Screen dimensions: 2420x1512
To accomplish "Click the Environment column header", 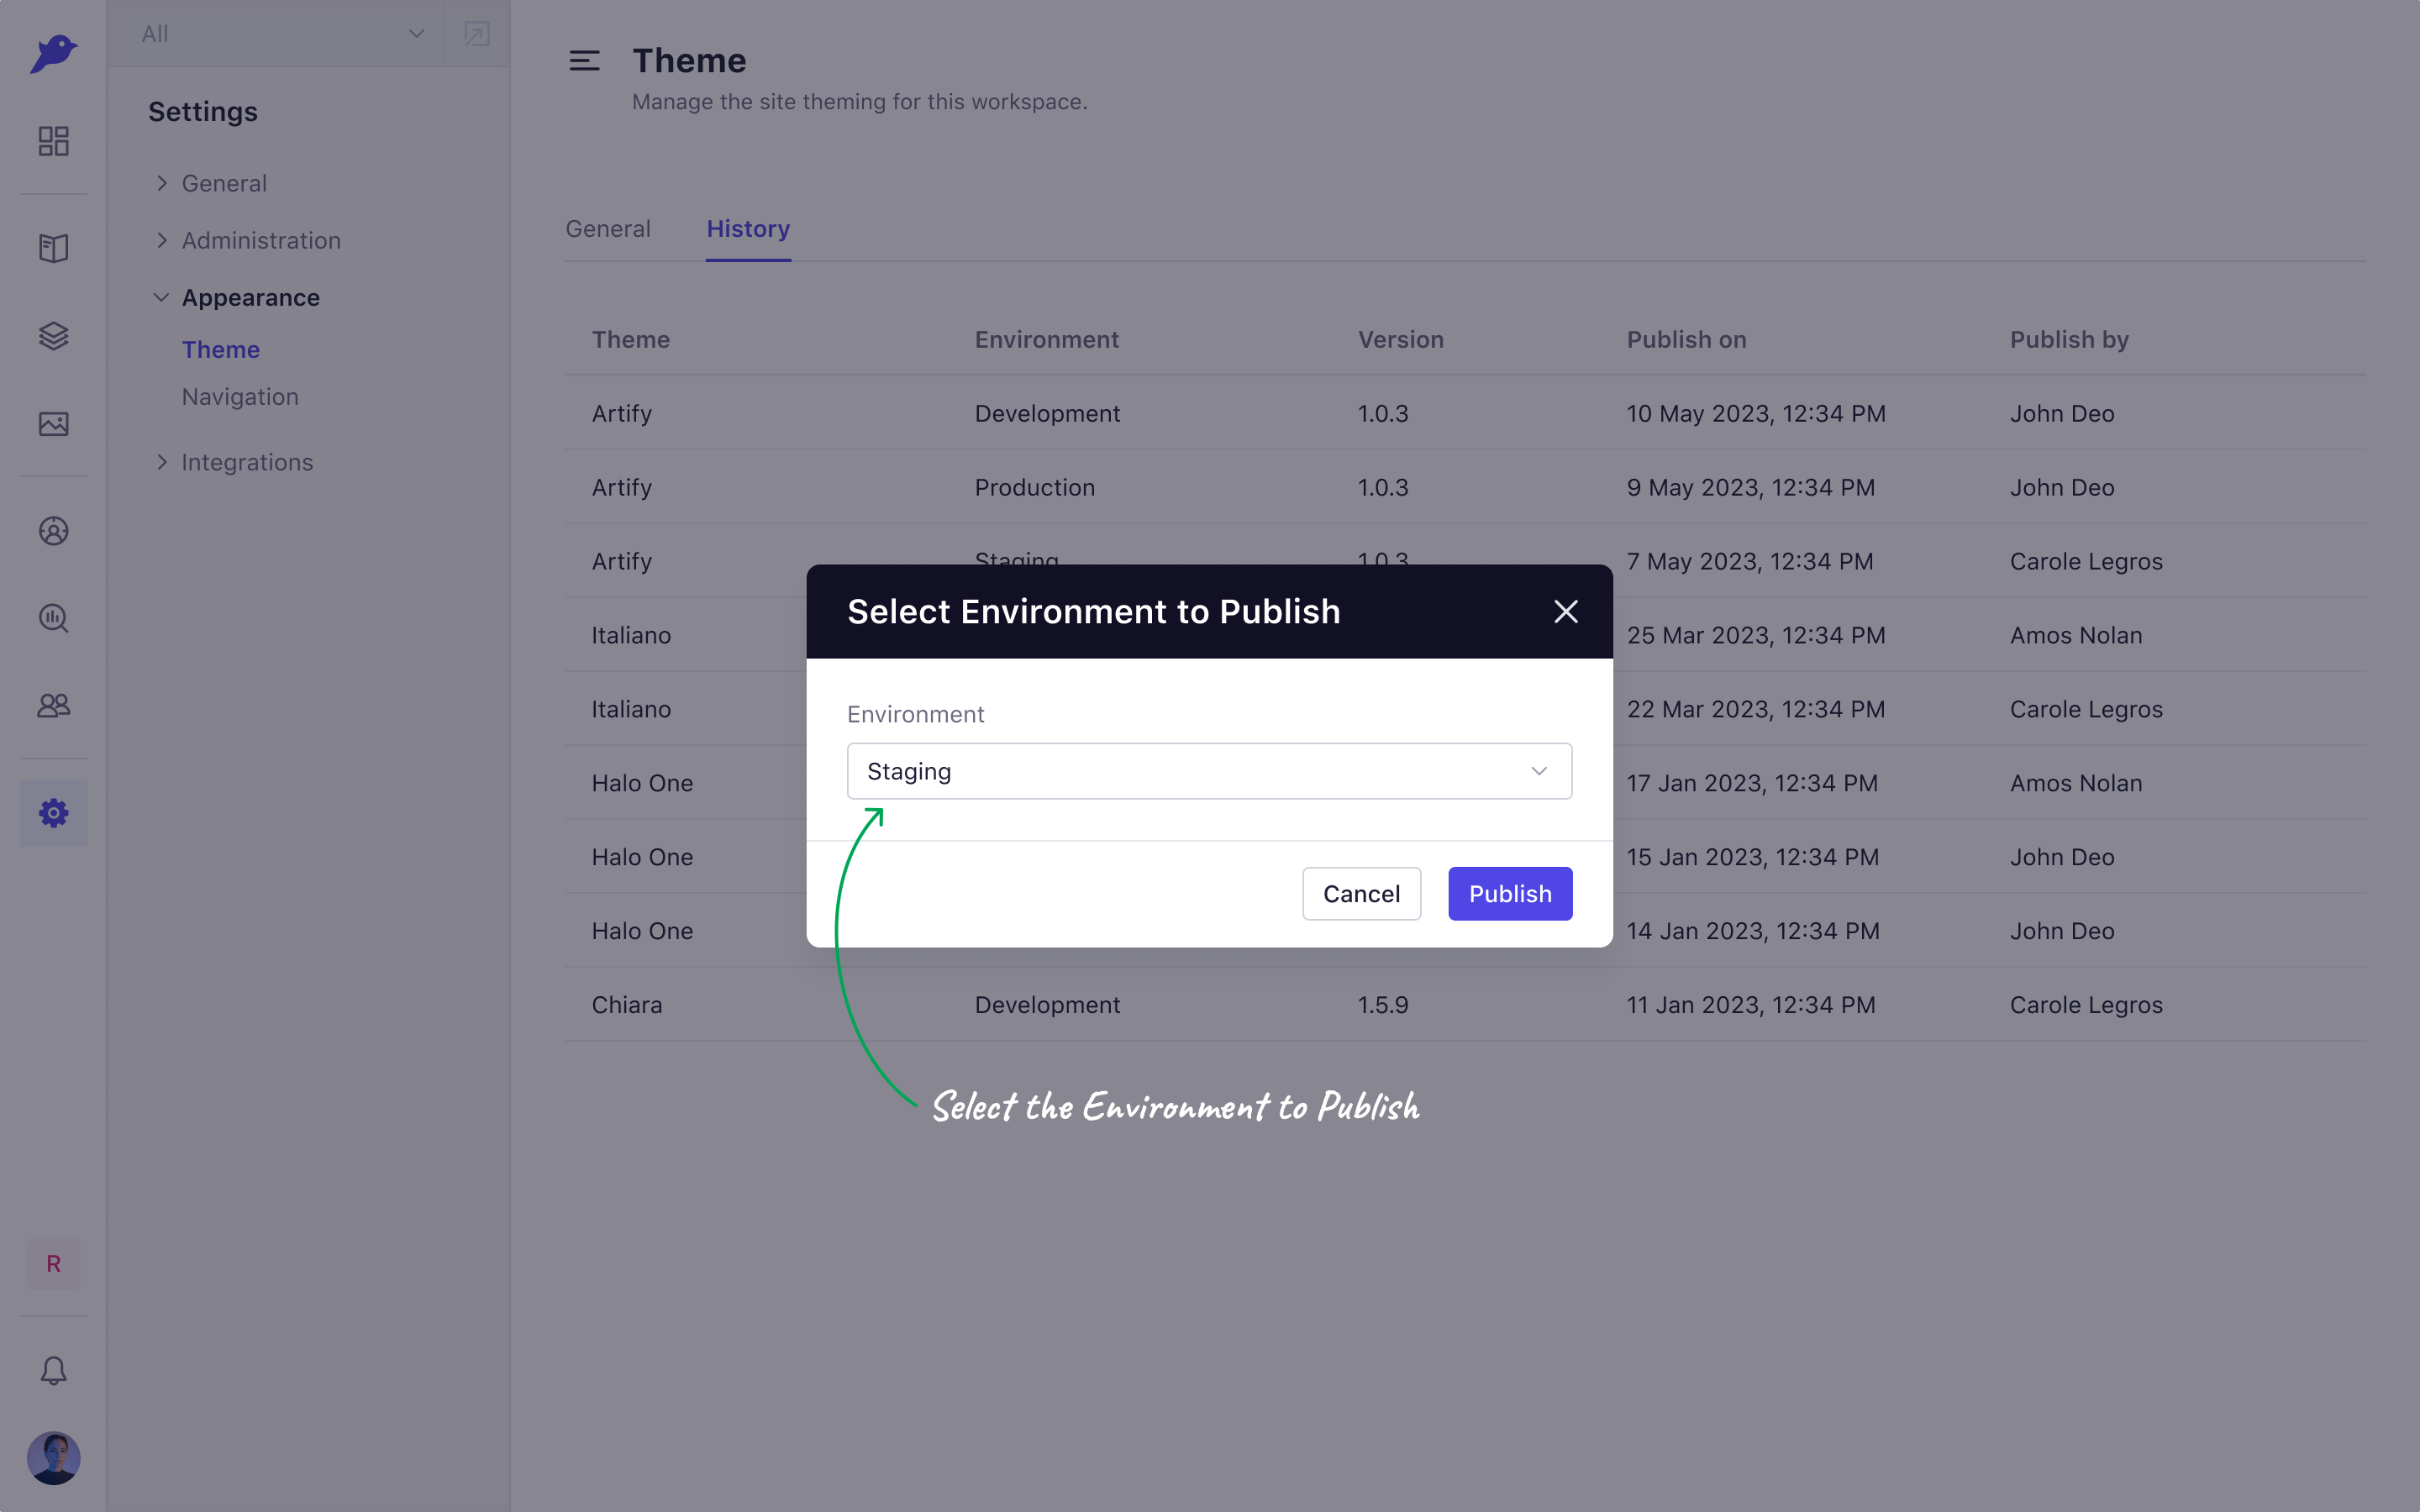I will [x=1047, y=339].
